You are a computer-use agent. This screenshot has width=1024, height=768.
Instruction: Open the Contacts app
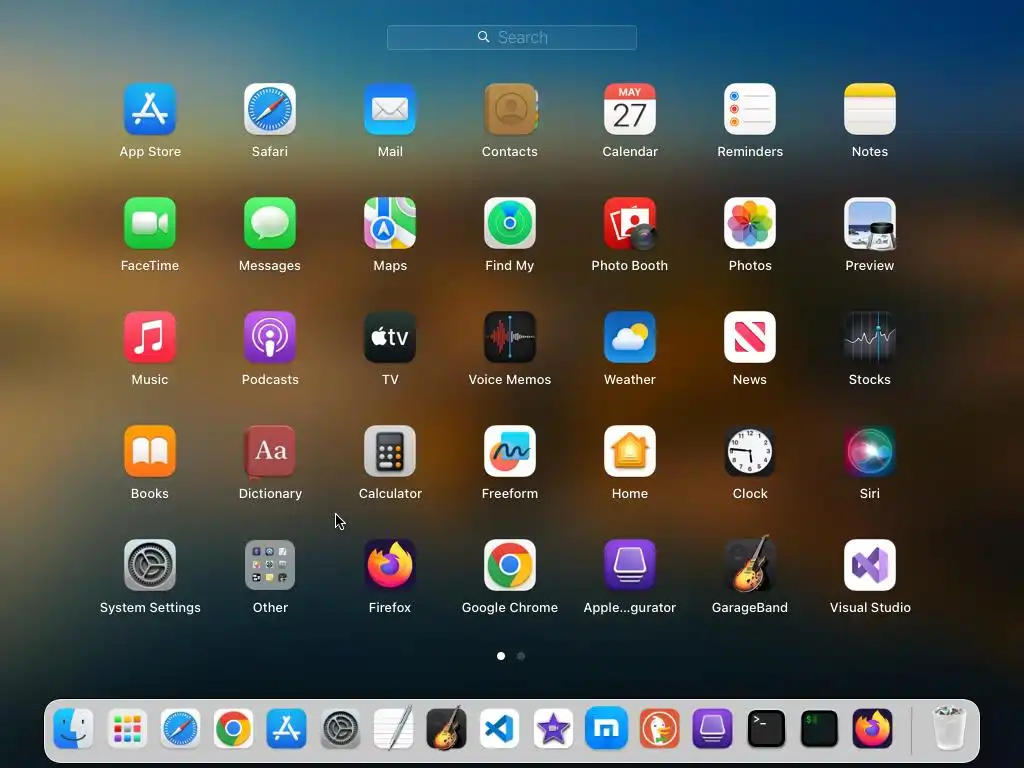[510, 109]
